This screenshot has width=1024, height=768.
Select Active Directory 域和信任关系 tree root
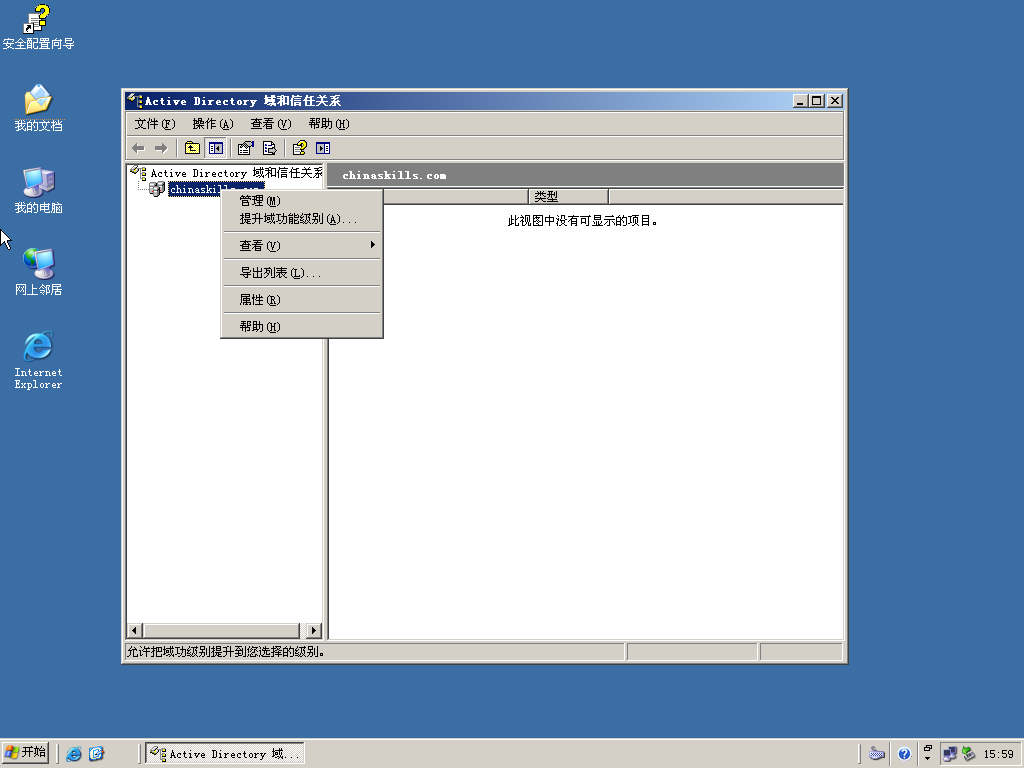coord(236,173)
